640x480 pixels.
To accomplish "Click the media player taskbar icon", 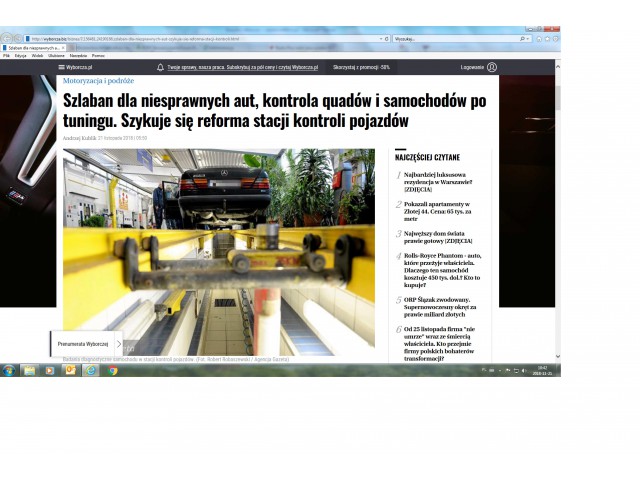I will tap(50, 370).
